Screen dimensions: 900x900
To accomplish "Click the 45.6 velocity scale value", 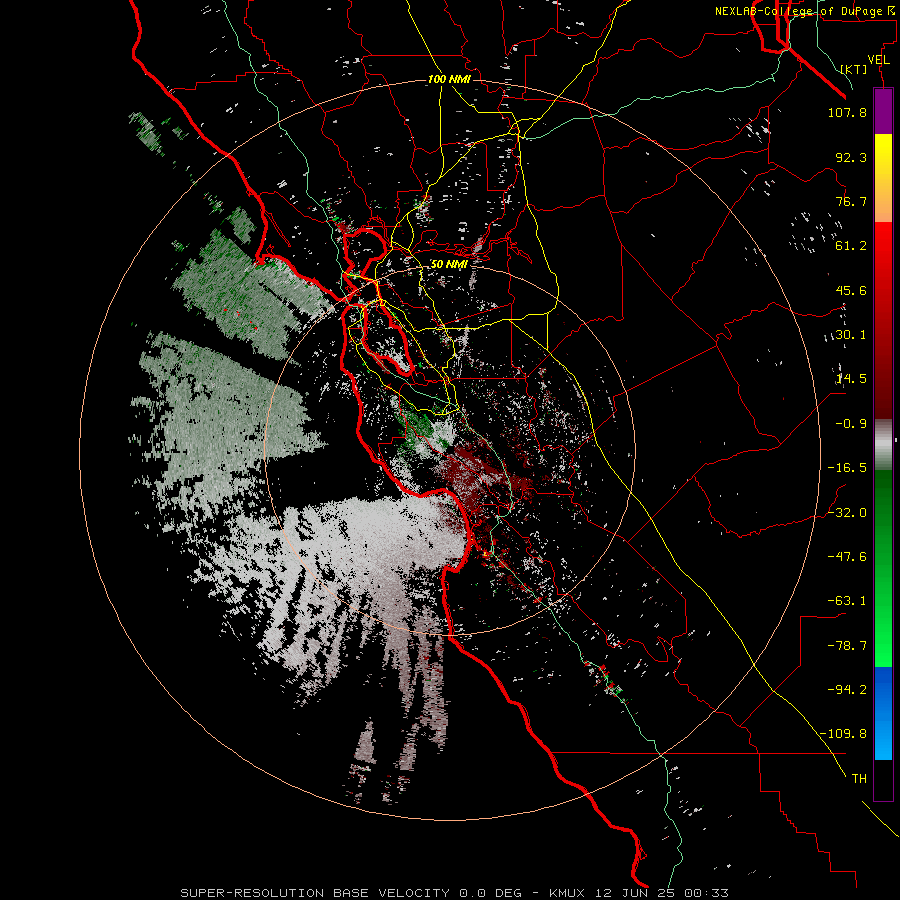I will (x=851, y=290).
